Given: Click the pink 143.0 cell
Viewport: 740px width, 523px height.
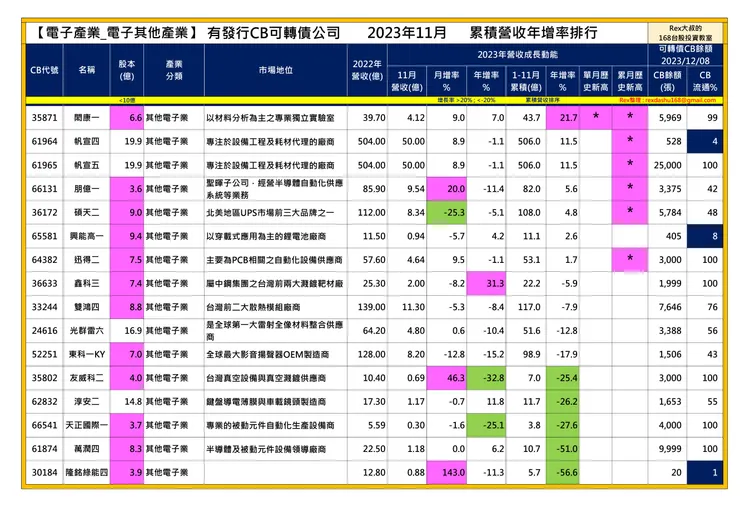Looking at the screenshot, I should coord(446,472).
